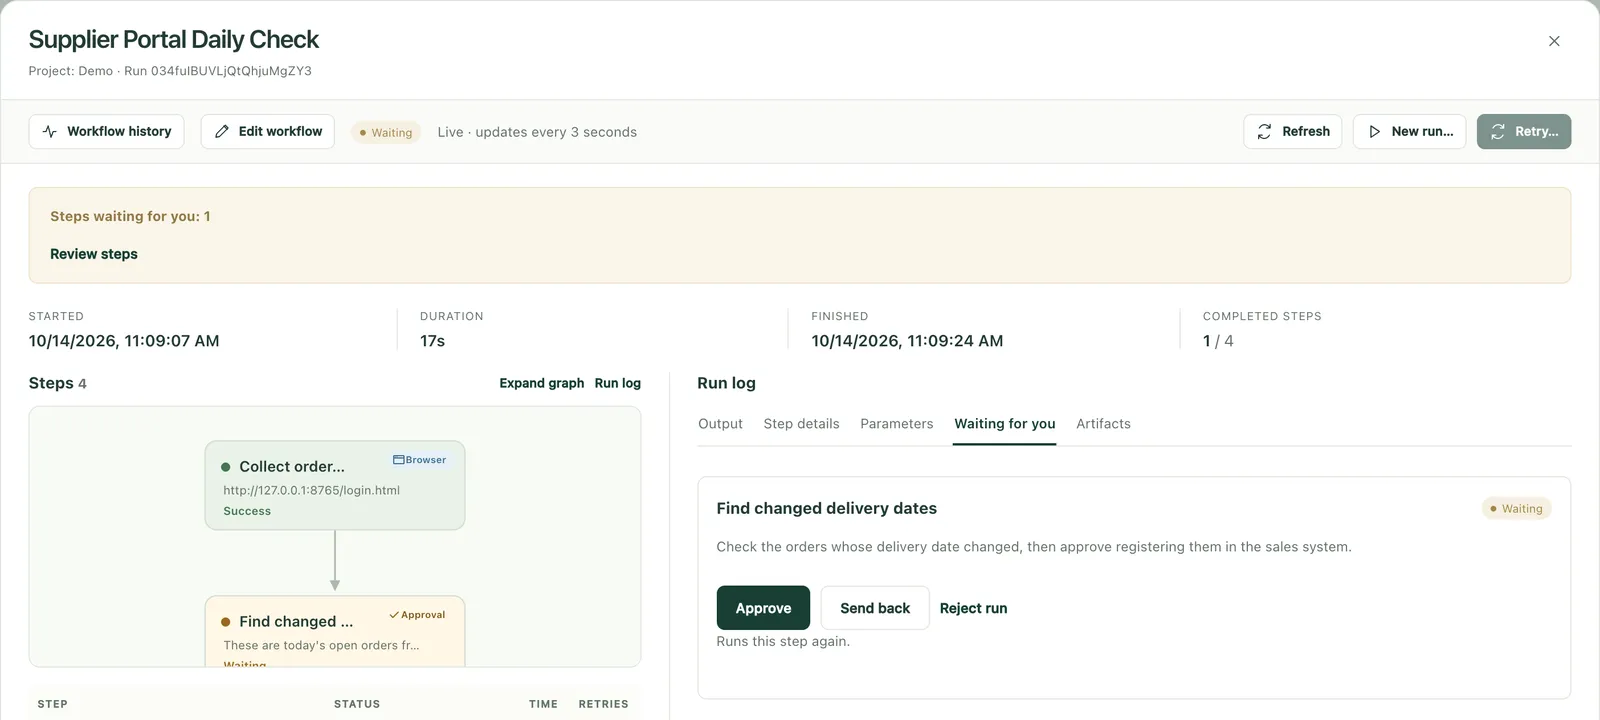The height and width of the screenshot is (720, 1600).
Task: Switch to the Step details tab
Action: pyautogui.click(x=801, y=424)
